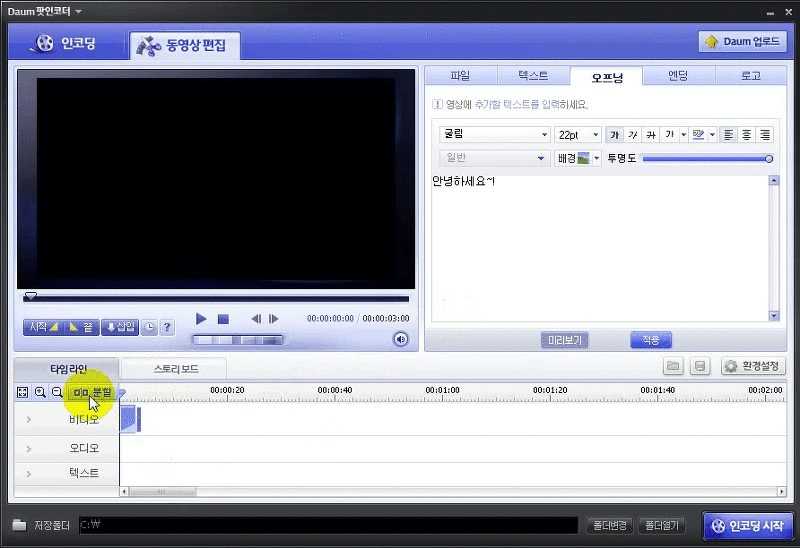Align text to the right
800x548 pixels.
pyautogui.click(x=765, y=135)
